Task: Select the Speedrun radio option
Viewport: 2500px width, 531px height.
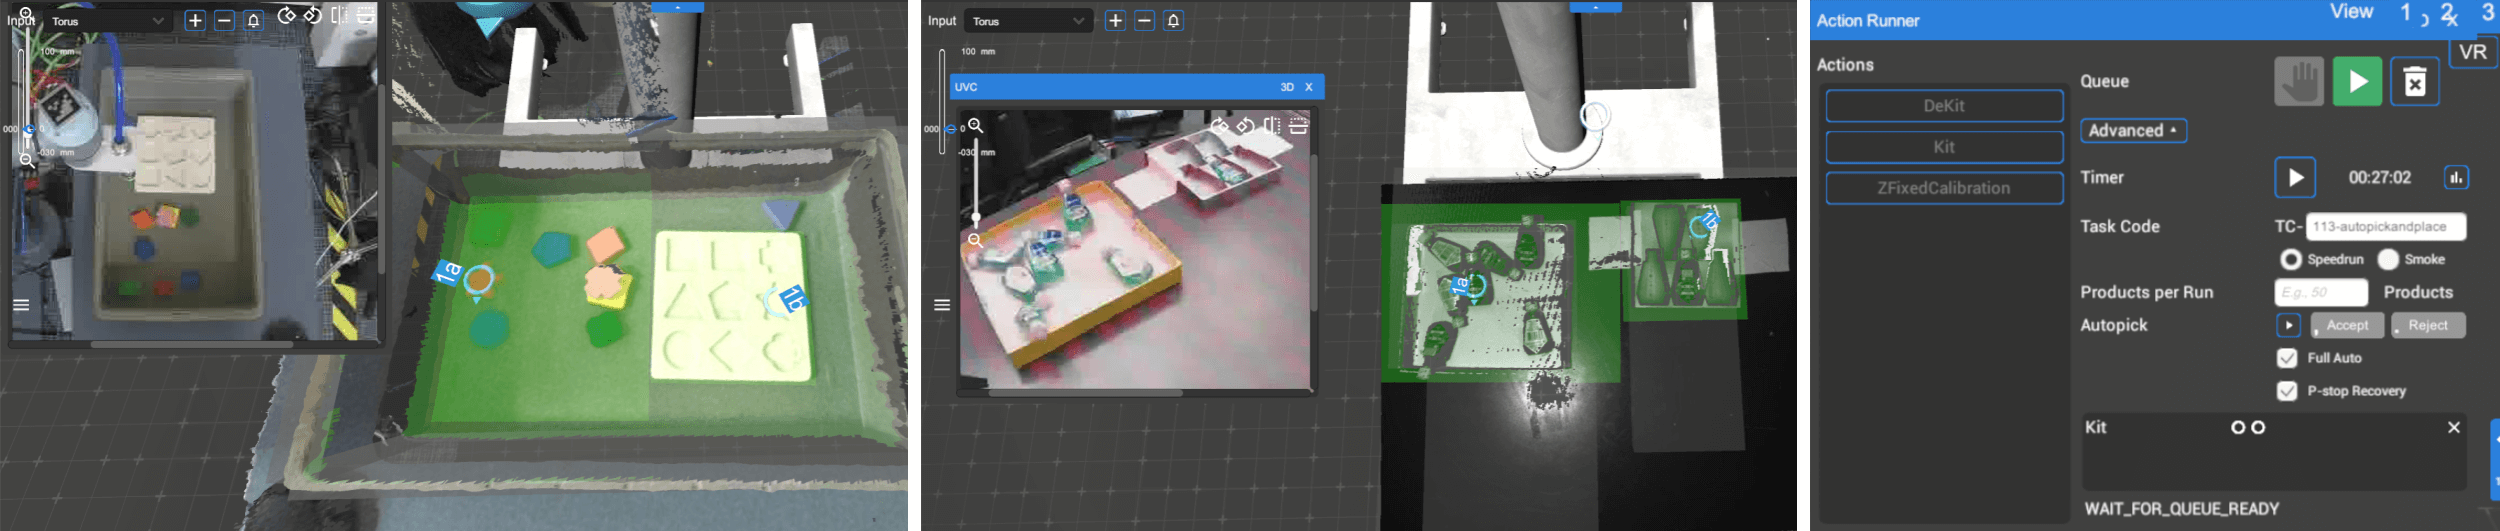Action: point(2290,260)
